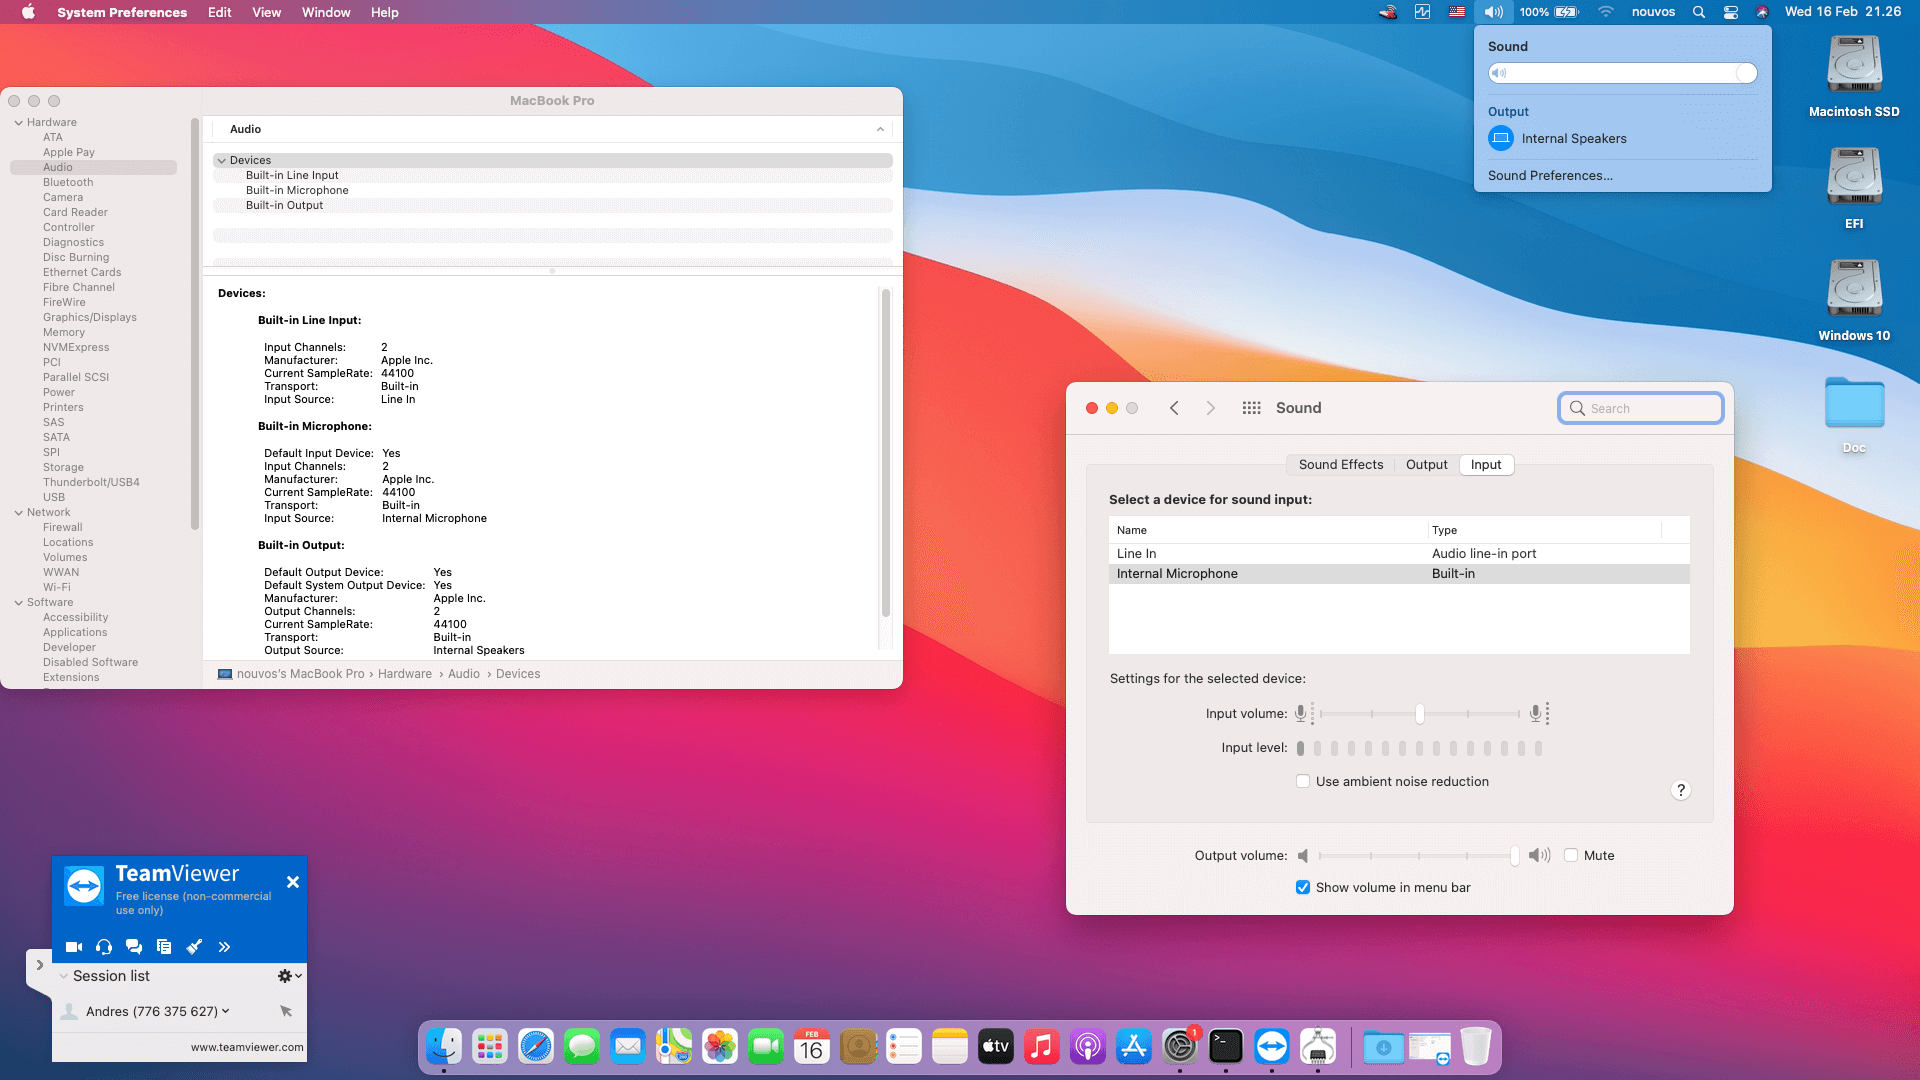The height and width of the screenshot is (1080, 1920).
Task: Open the Session list gear settings
Action: coord(287,975)
